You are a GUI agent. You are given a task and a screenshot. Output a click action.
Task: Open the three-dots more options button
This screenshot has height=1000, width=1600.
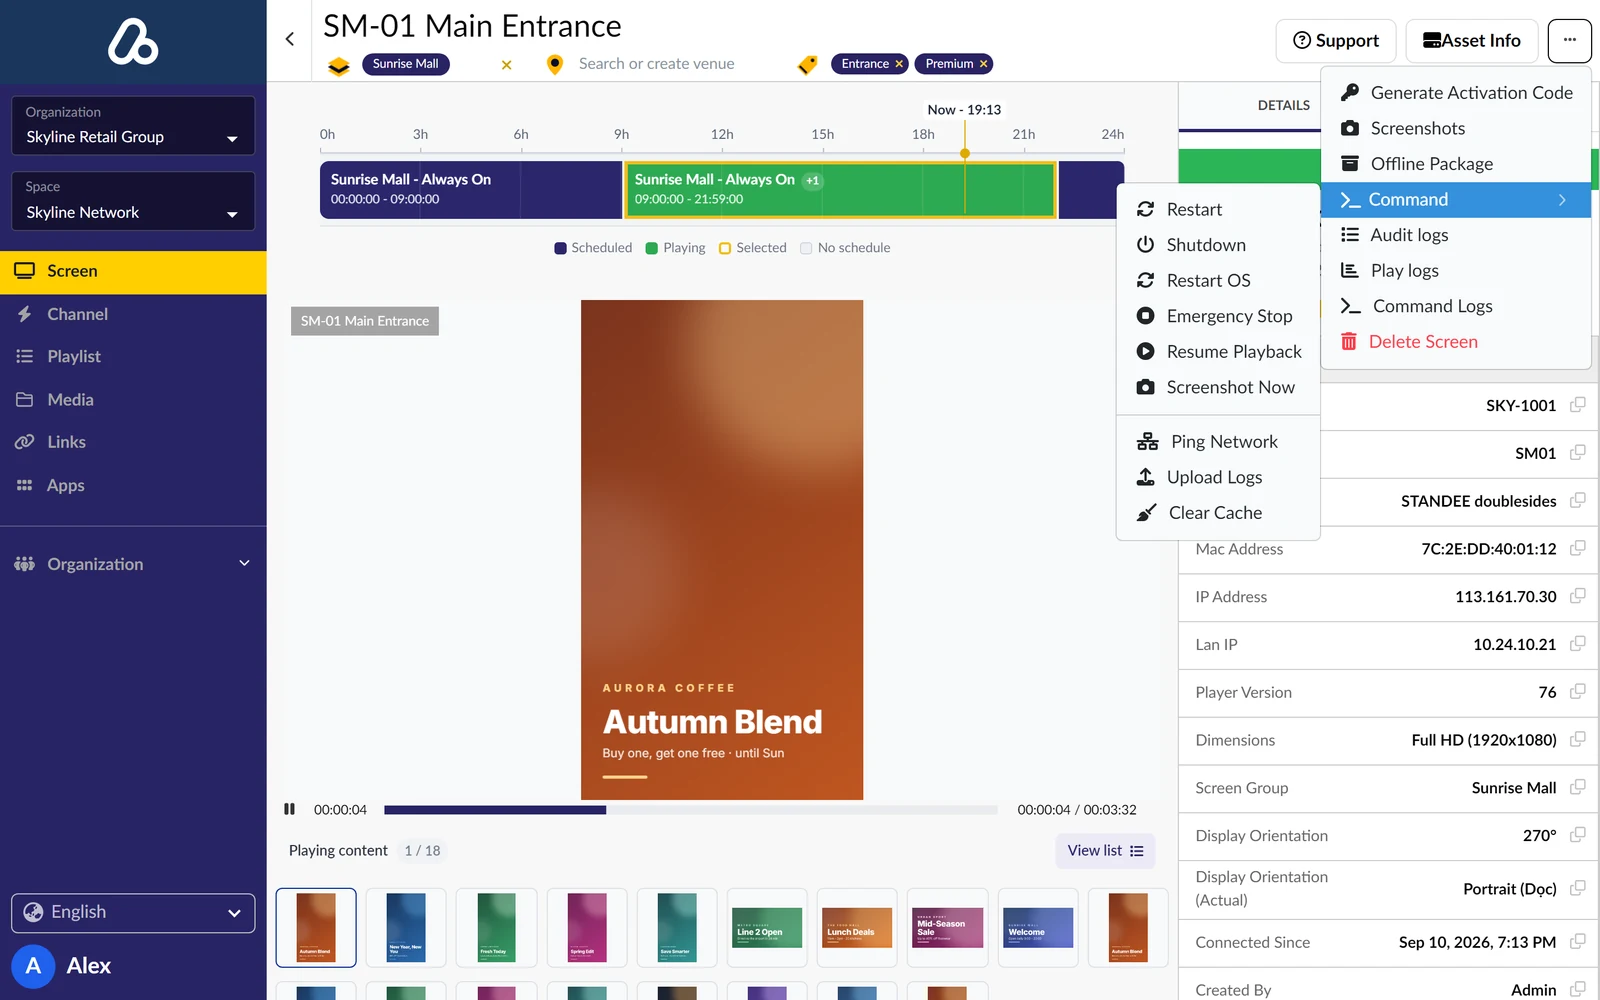point(1569,41)
